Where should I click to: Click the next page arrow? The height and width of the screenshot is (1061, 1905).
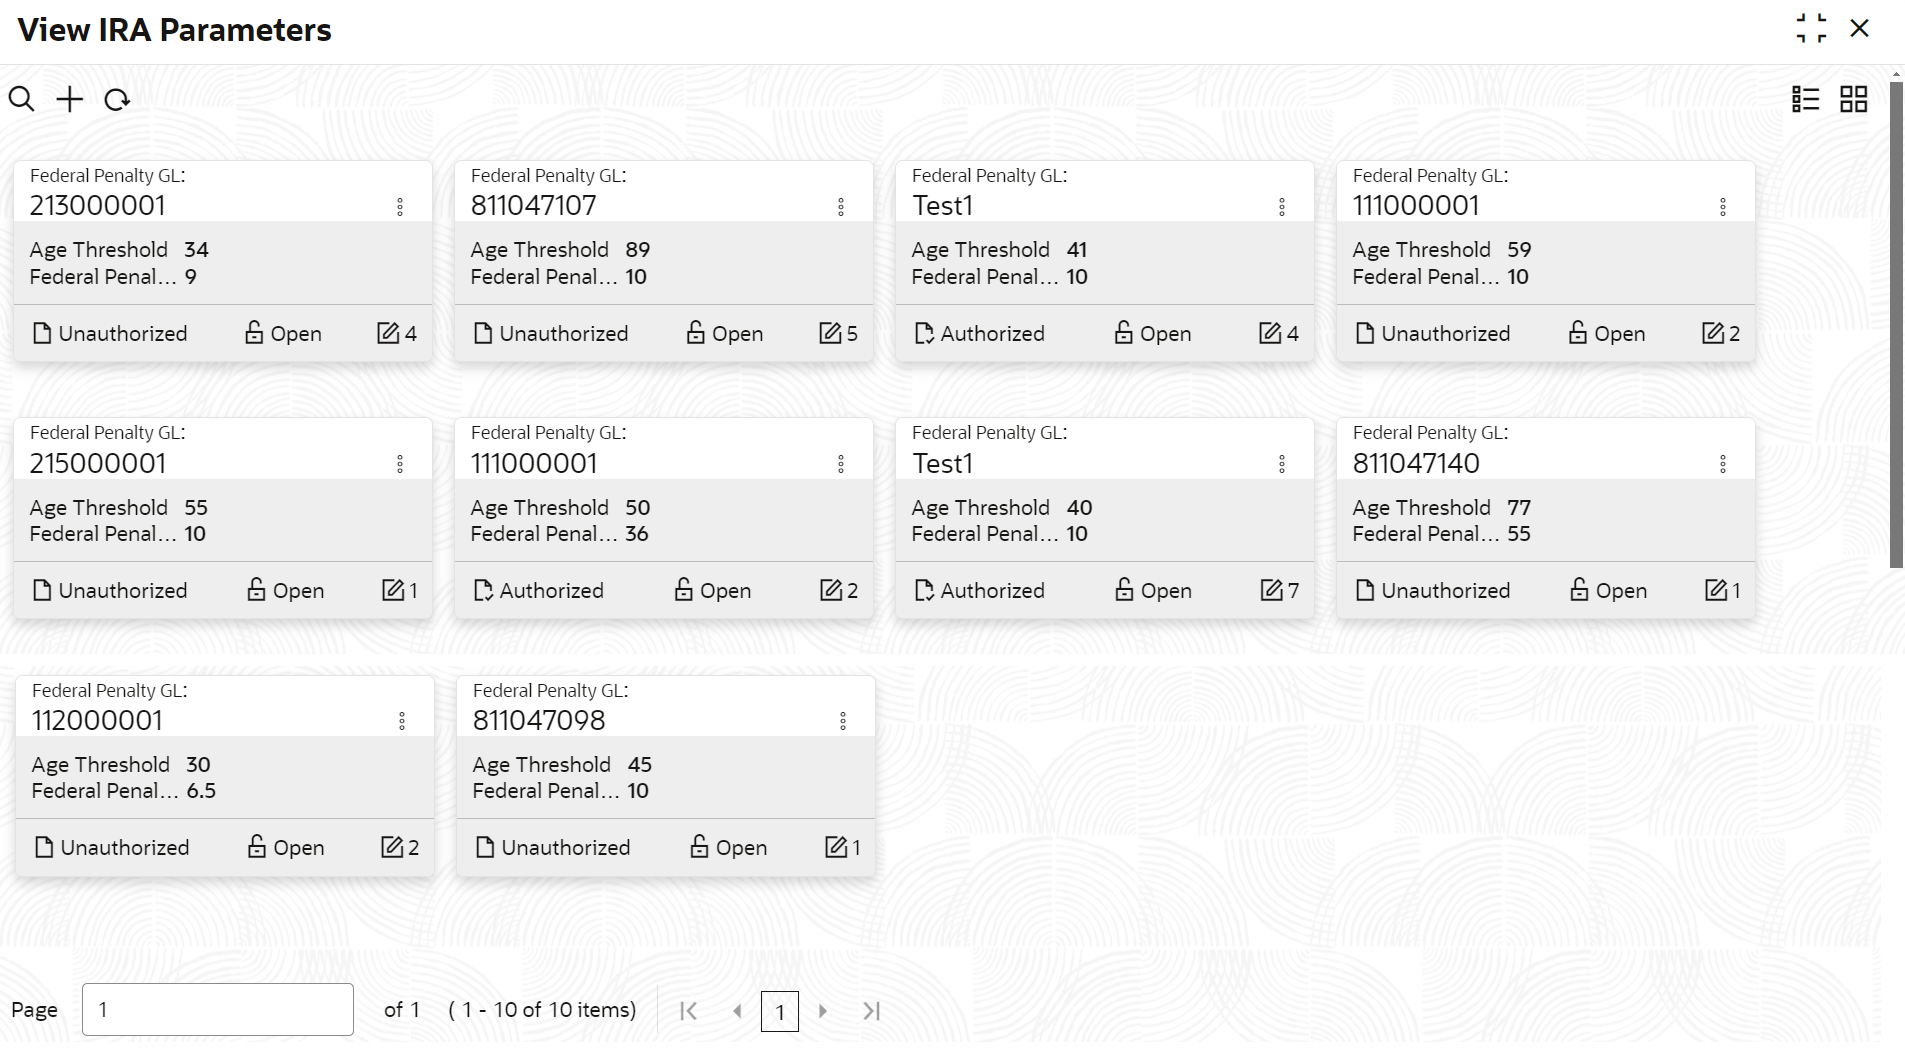823,1011
